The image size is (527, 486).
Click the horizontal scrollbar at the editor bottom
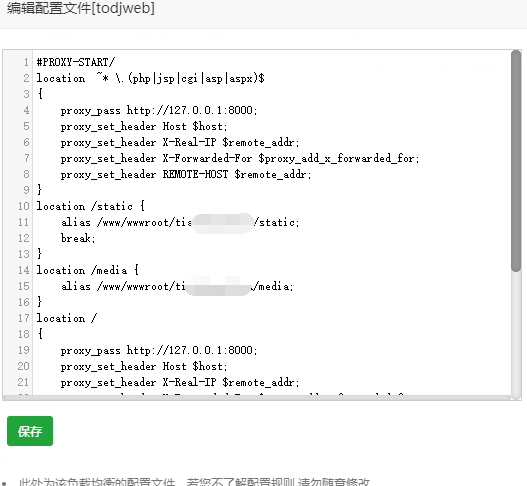(257, 398)
